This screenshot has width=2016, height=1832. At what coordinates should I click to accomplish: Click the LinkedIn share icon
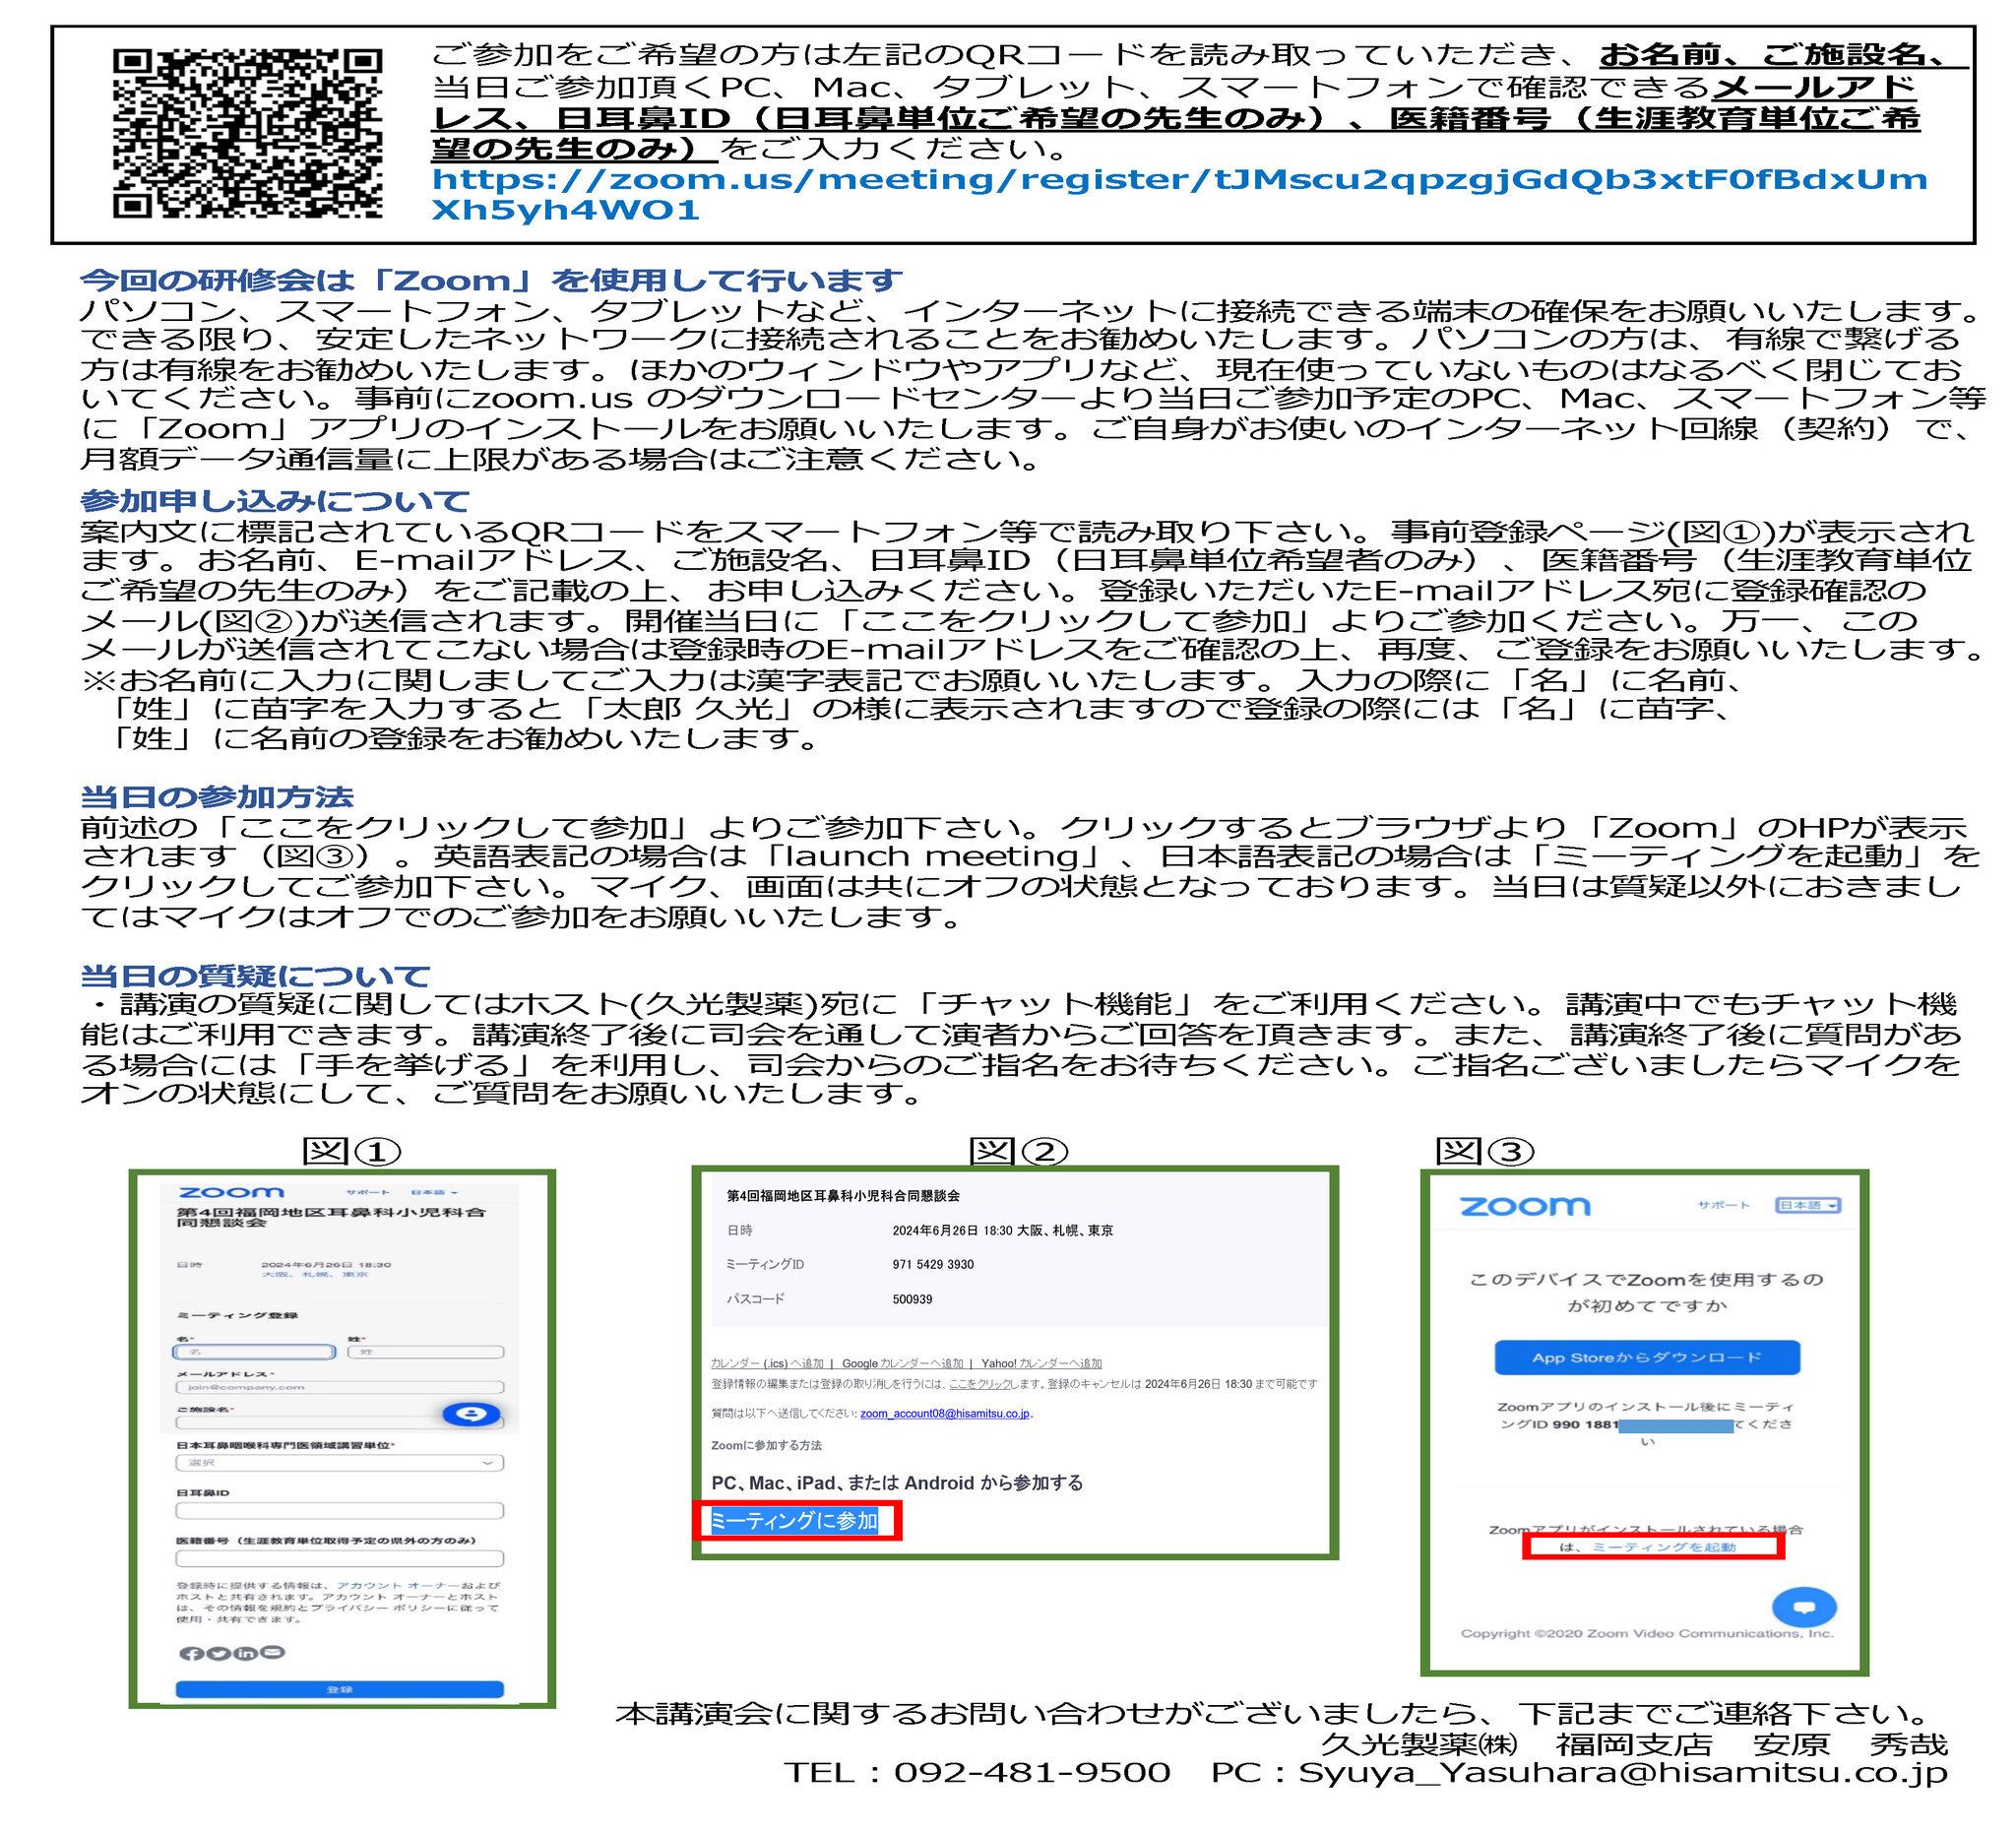[x=246, y=1654]
